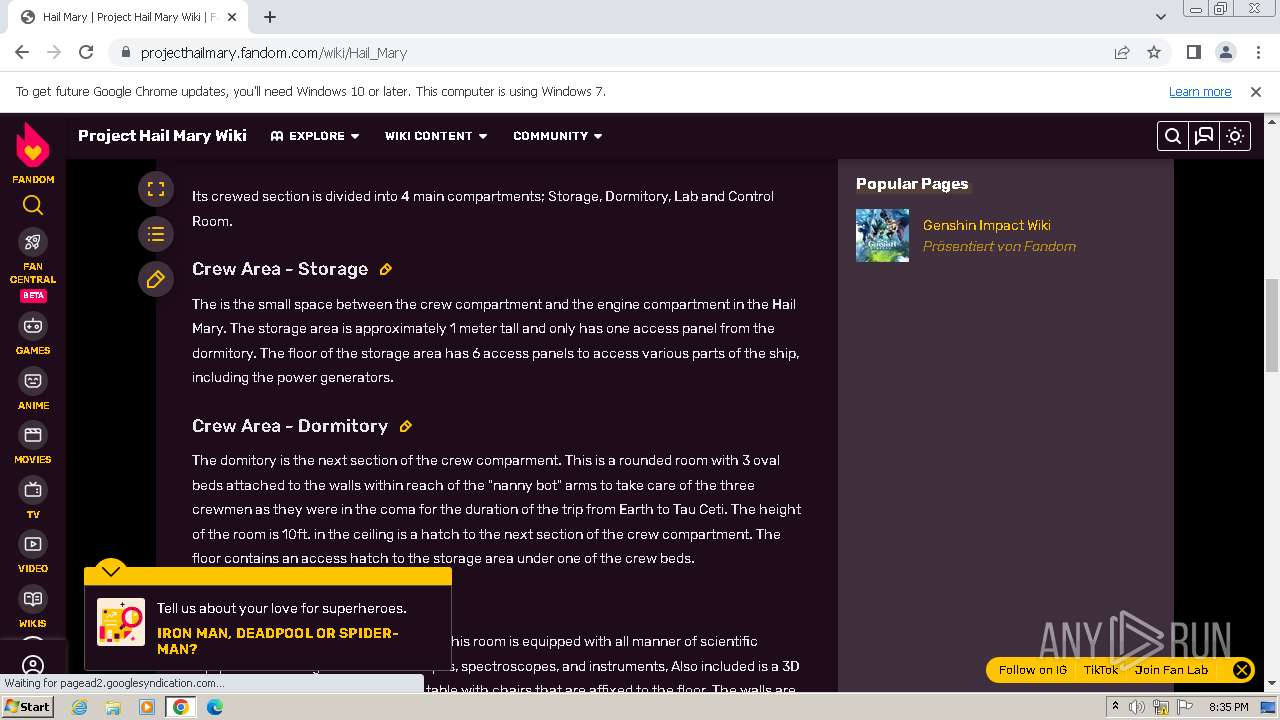The image size is (1280, 720).
Task: Click Popular Pages heading
Action: (912, 184)
